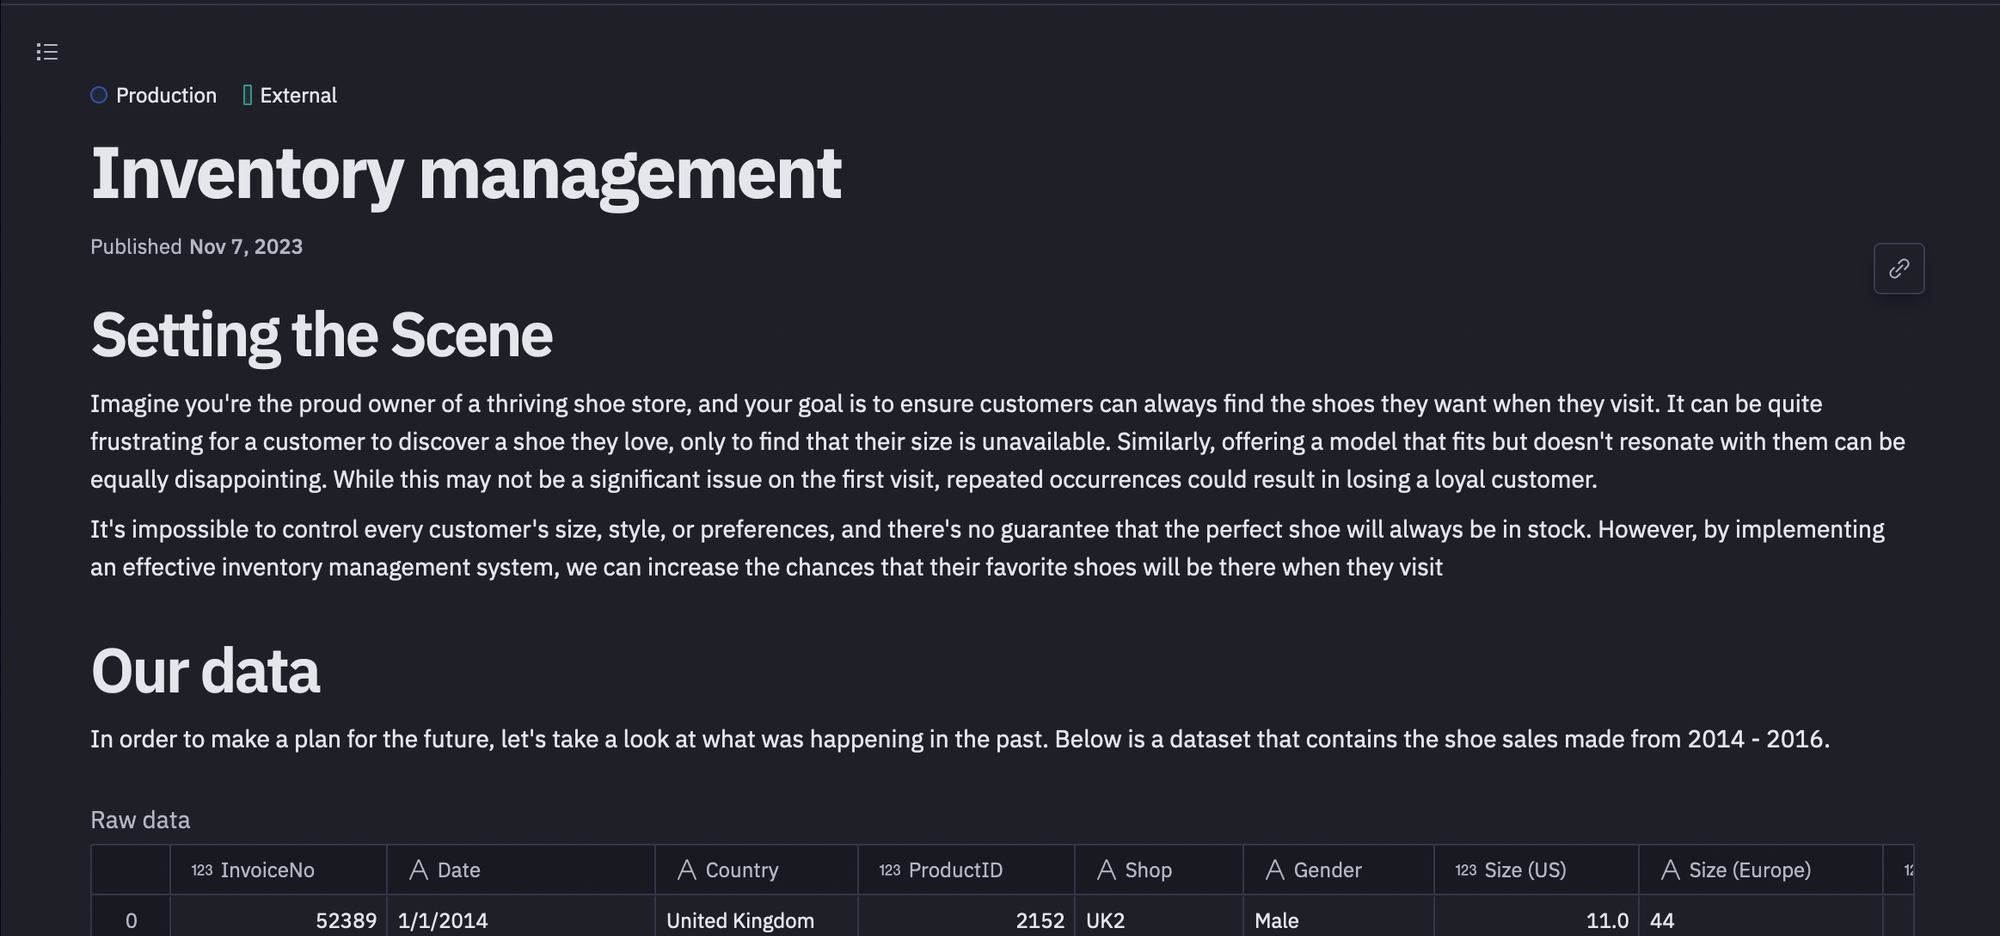Click the text type icon beside Country

point(686,870)
